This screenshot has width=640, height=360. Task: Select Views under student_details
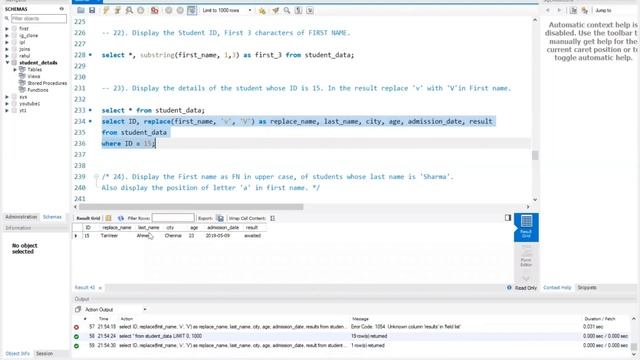33,76
